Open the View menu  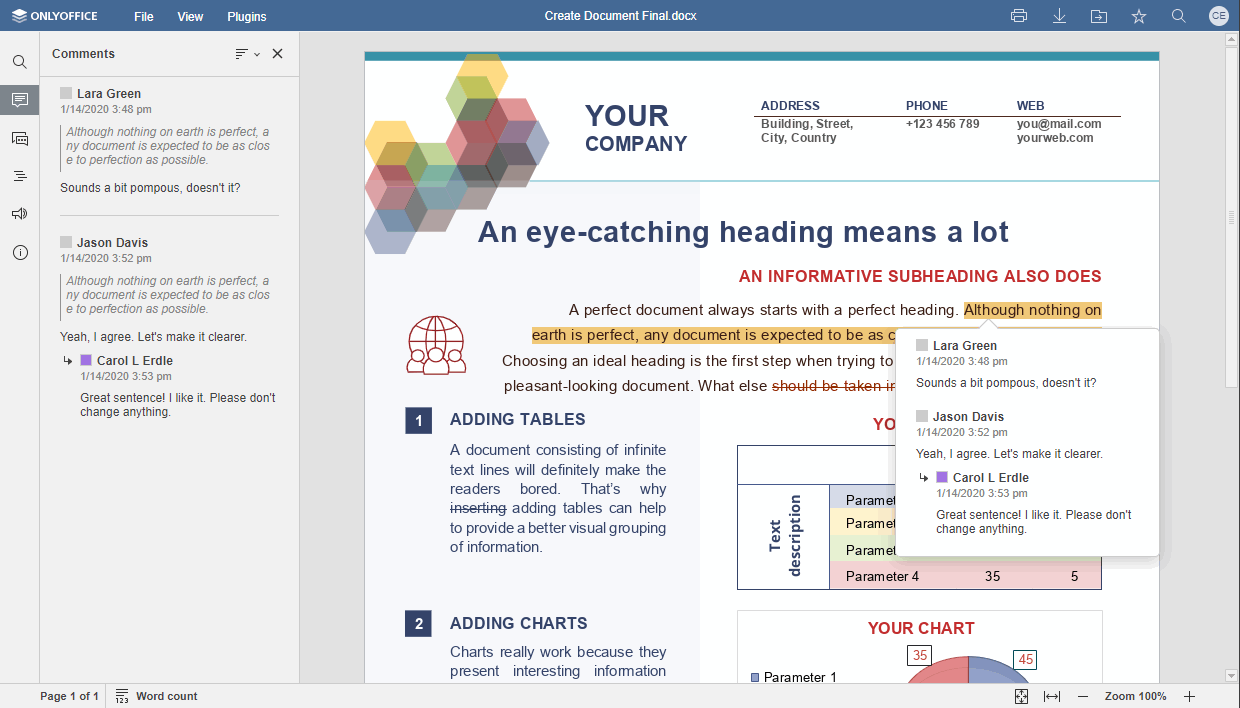point(190,17)
